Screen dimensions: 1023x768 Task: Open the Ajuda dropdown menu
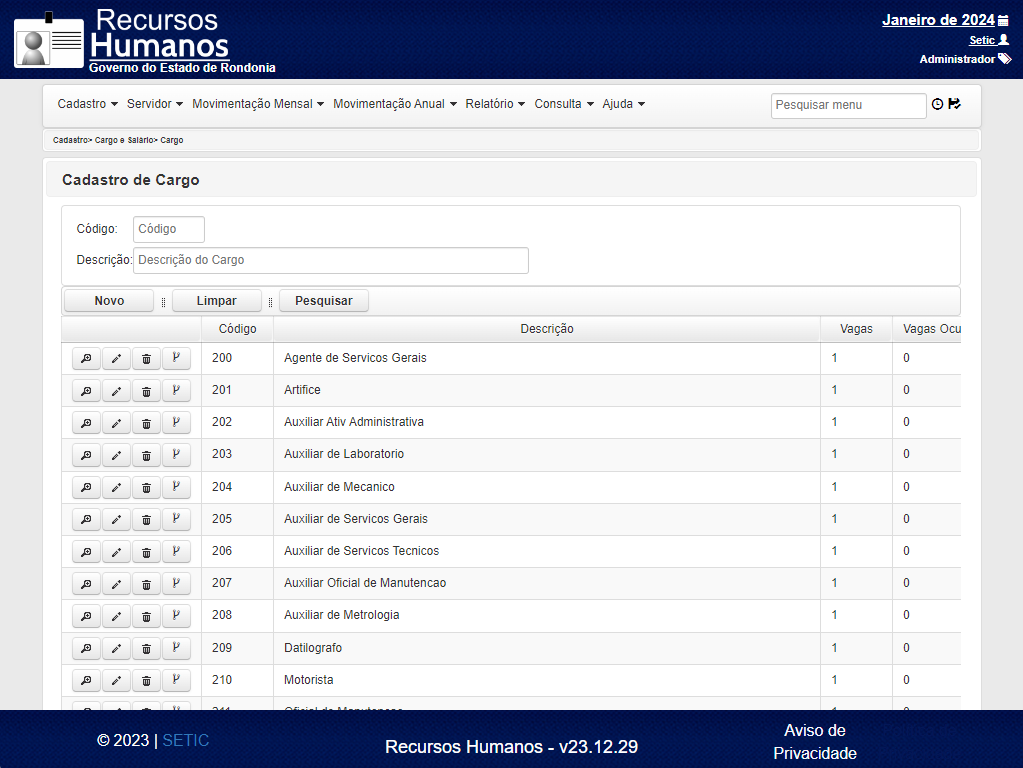pyautogui.click(x=623, y=104)
